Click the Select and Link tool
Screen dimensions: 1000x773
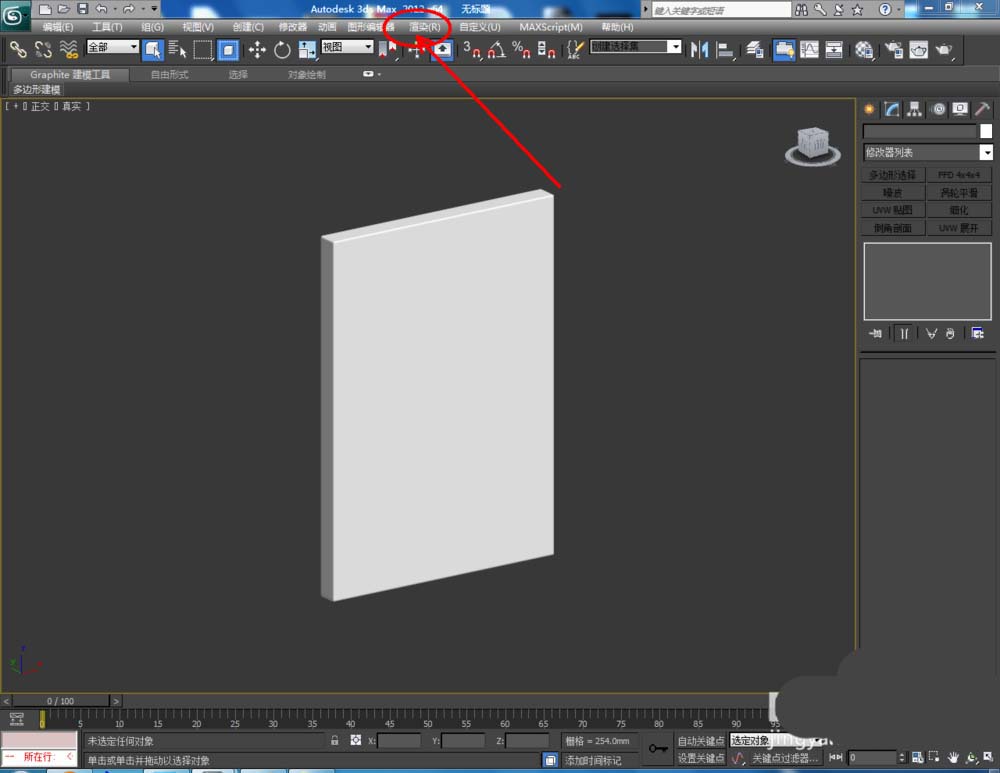click(18, 49)
